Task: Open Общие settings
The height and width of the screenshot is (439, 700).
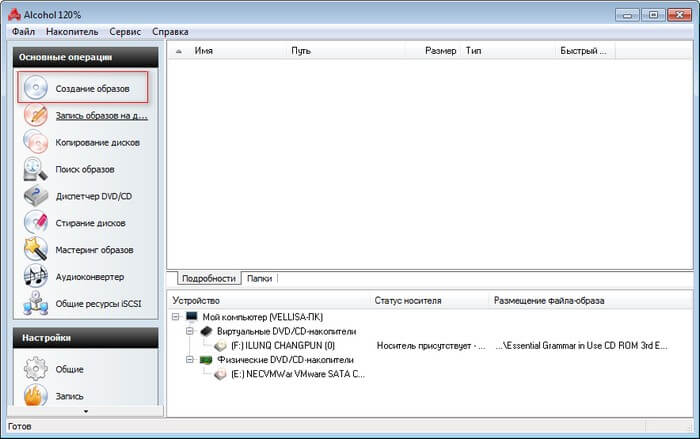Action: (x=69, y=369)
